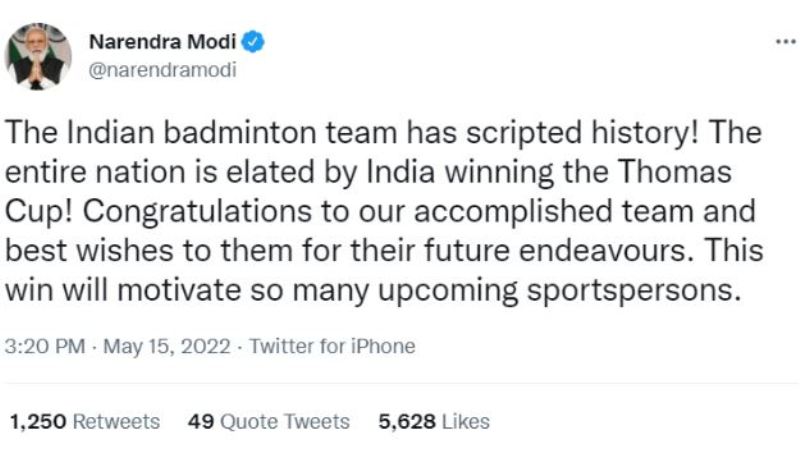
Task: Click the 5,628 likes count number
Action: point(405,422)
